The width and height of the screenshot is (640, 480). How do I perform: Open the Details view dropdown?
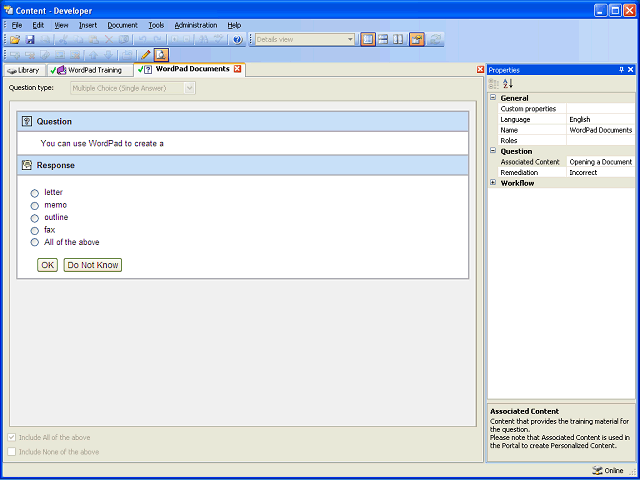coord(350,40)
